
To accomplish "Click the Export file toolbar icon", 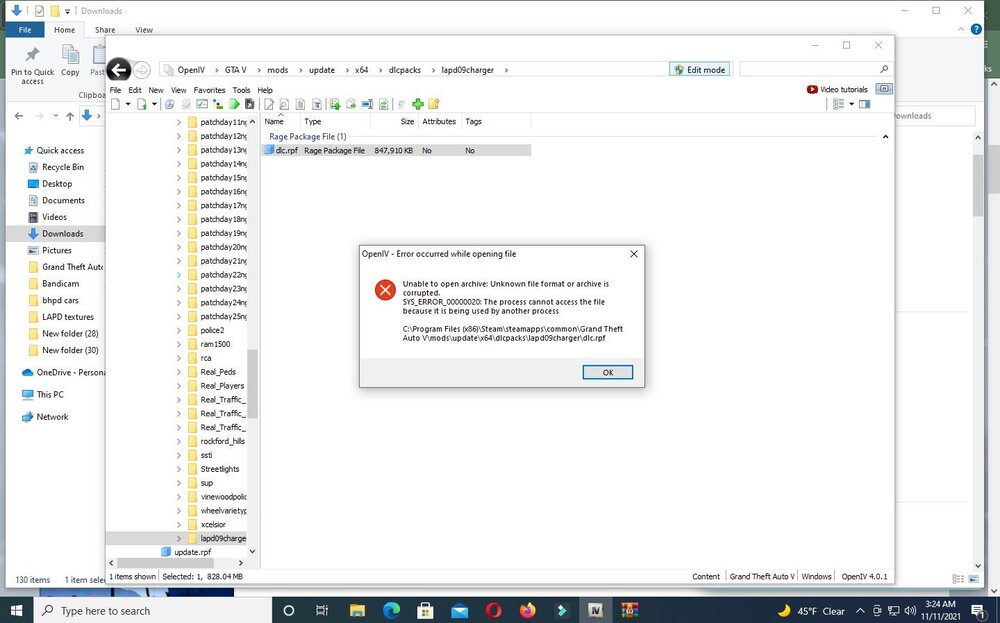I will (351, 104).
